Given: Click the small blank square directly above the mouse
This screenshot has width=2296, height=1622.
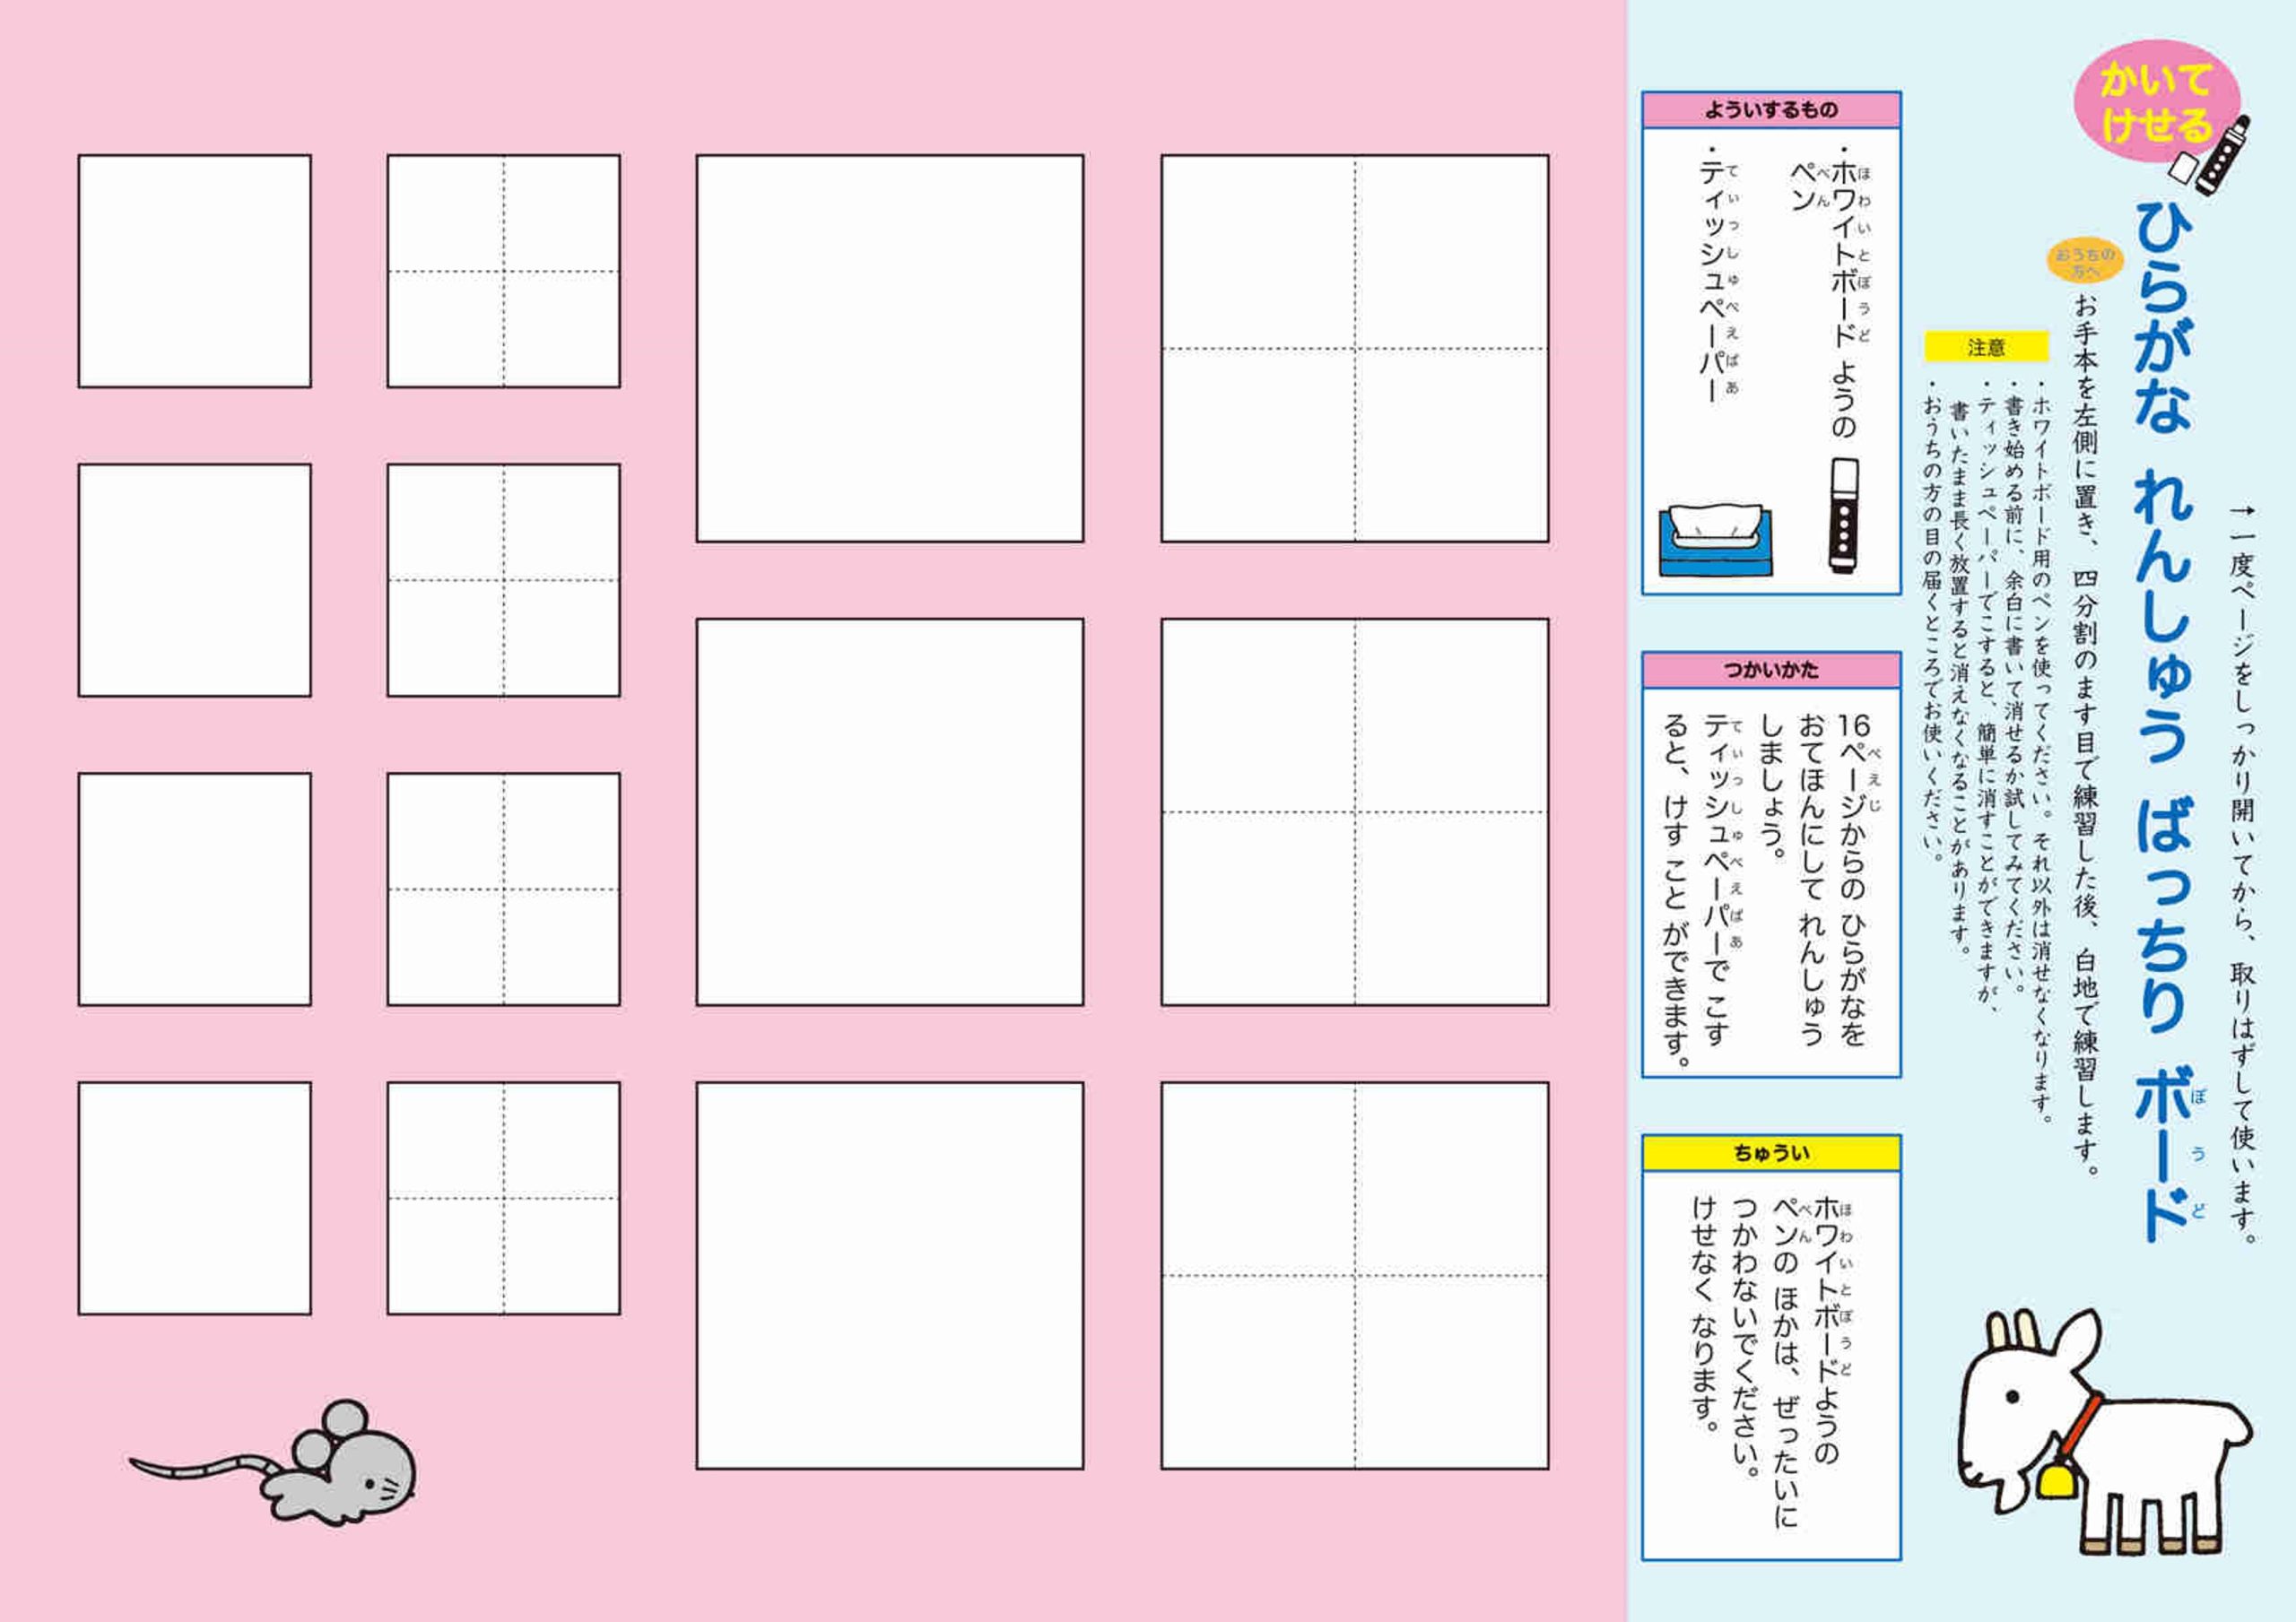Looking at the screenshot, I should 195,1198.
